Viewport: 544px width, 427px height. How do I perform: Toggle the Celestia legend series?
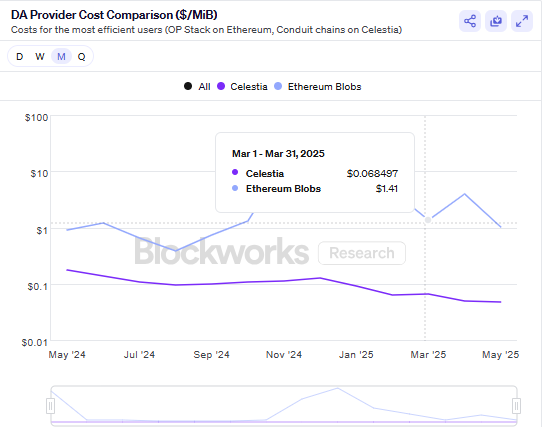coord(242,86)
